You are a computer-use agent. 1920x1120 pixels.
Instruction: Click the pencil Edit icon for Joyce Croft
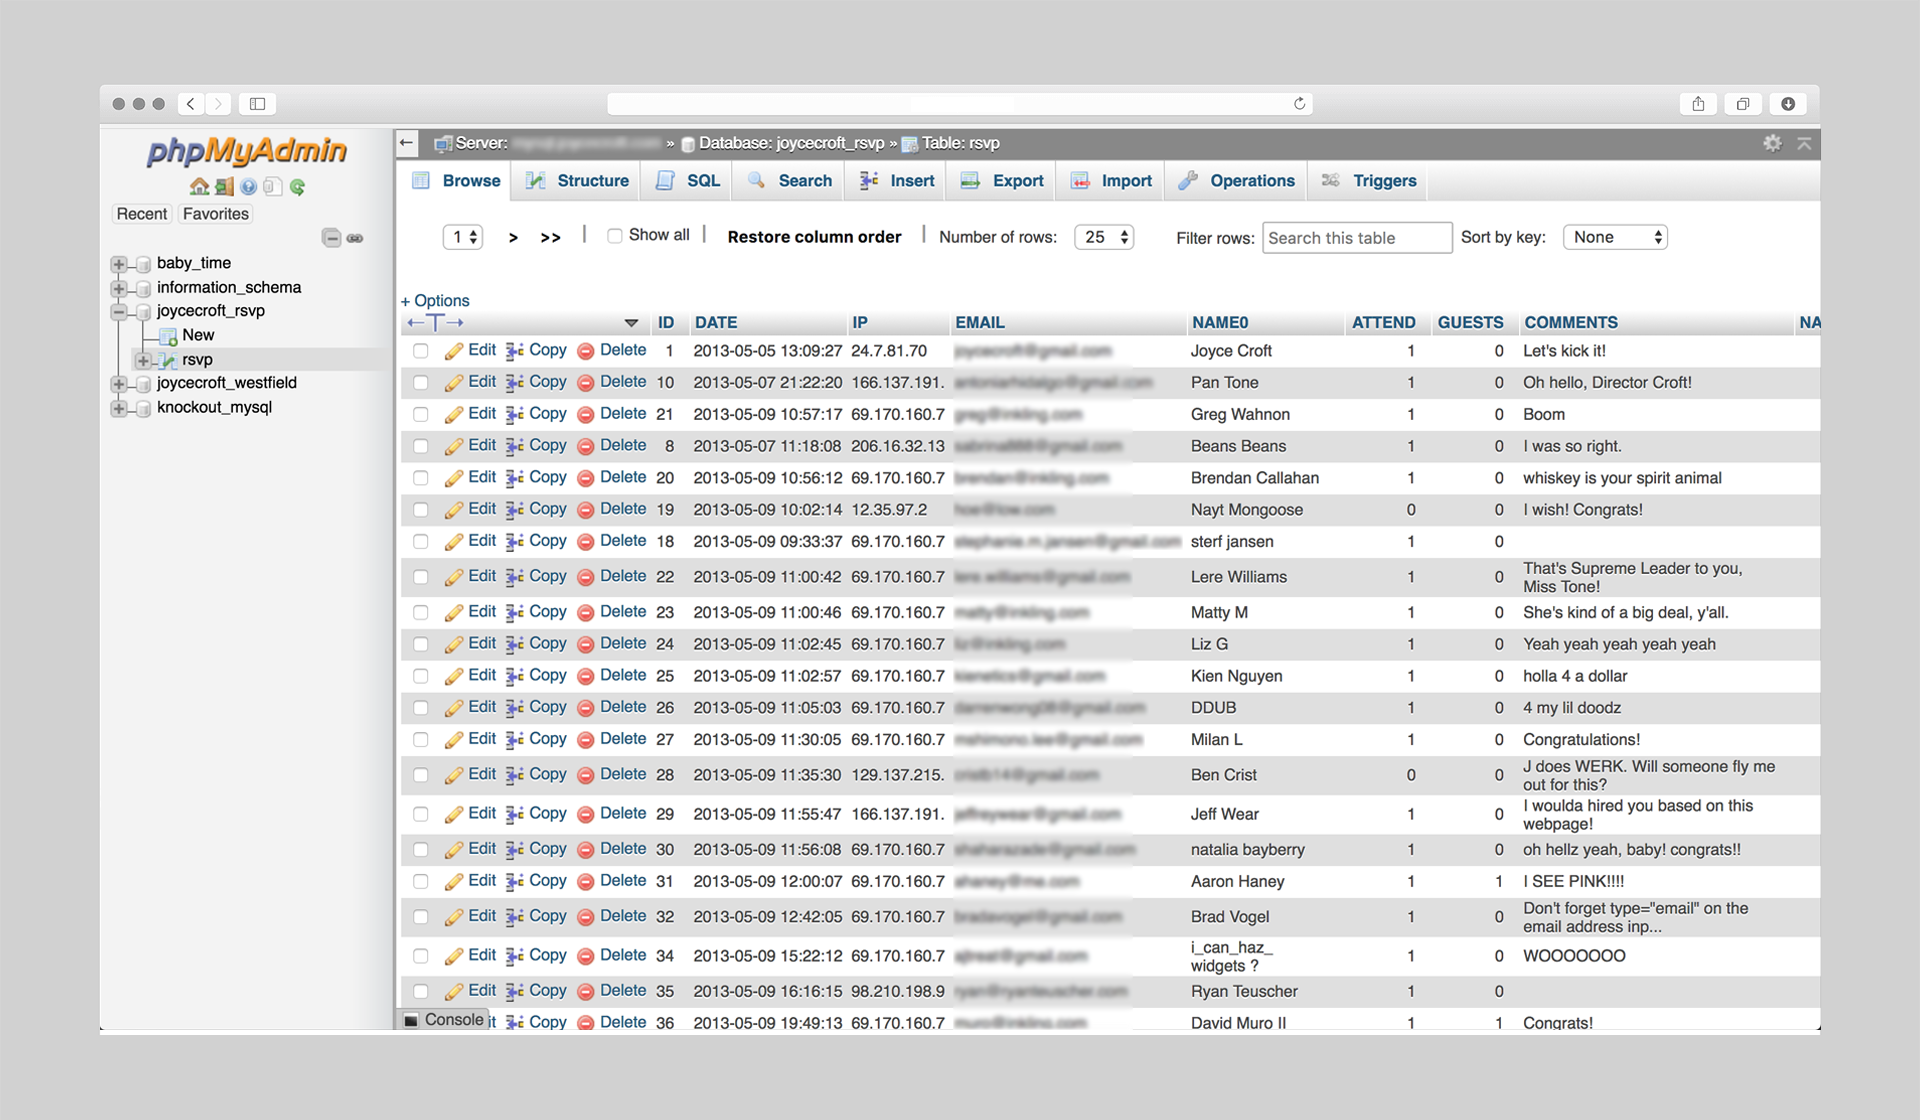(x=453, y=351)
